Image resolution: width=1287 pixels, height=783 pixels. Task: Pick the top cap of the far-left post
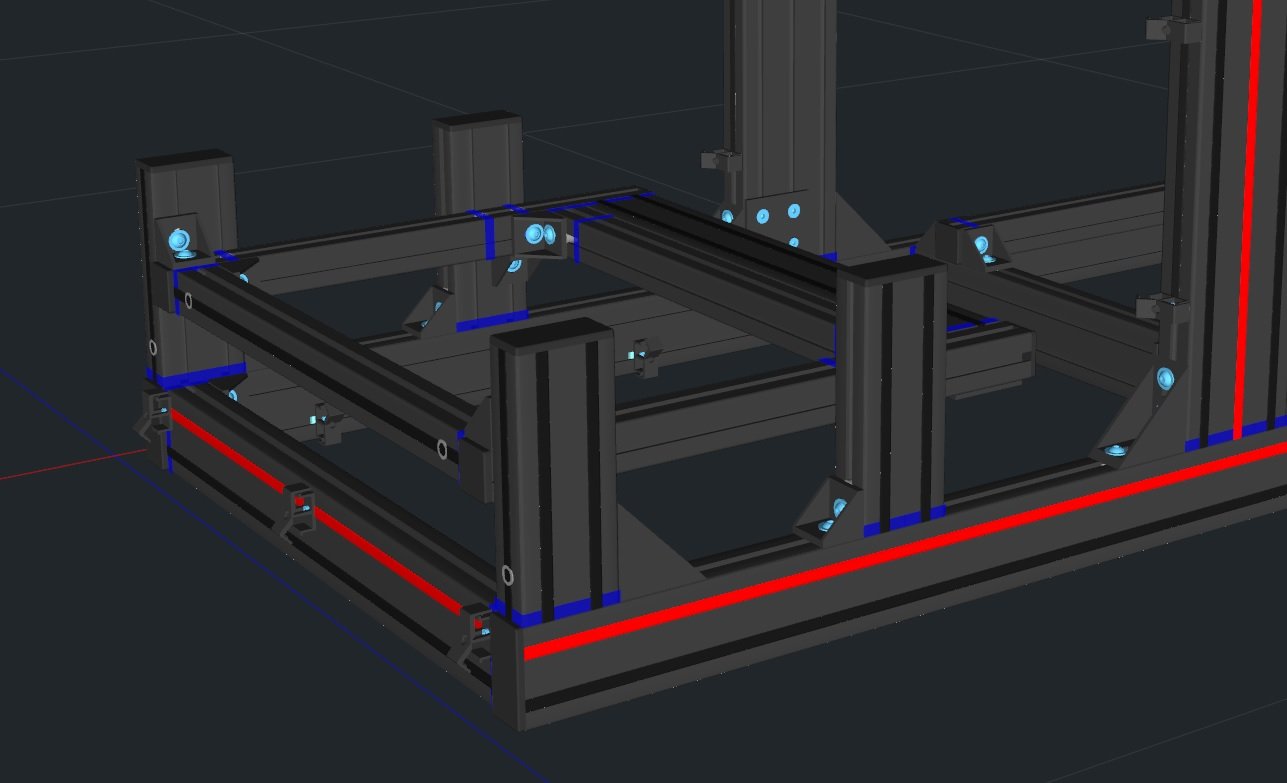coord(184,159)
